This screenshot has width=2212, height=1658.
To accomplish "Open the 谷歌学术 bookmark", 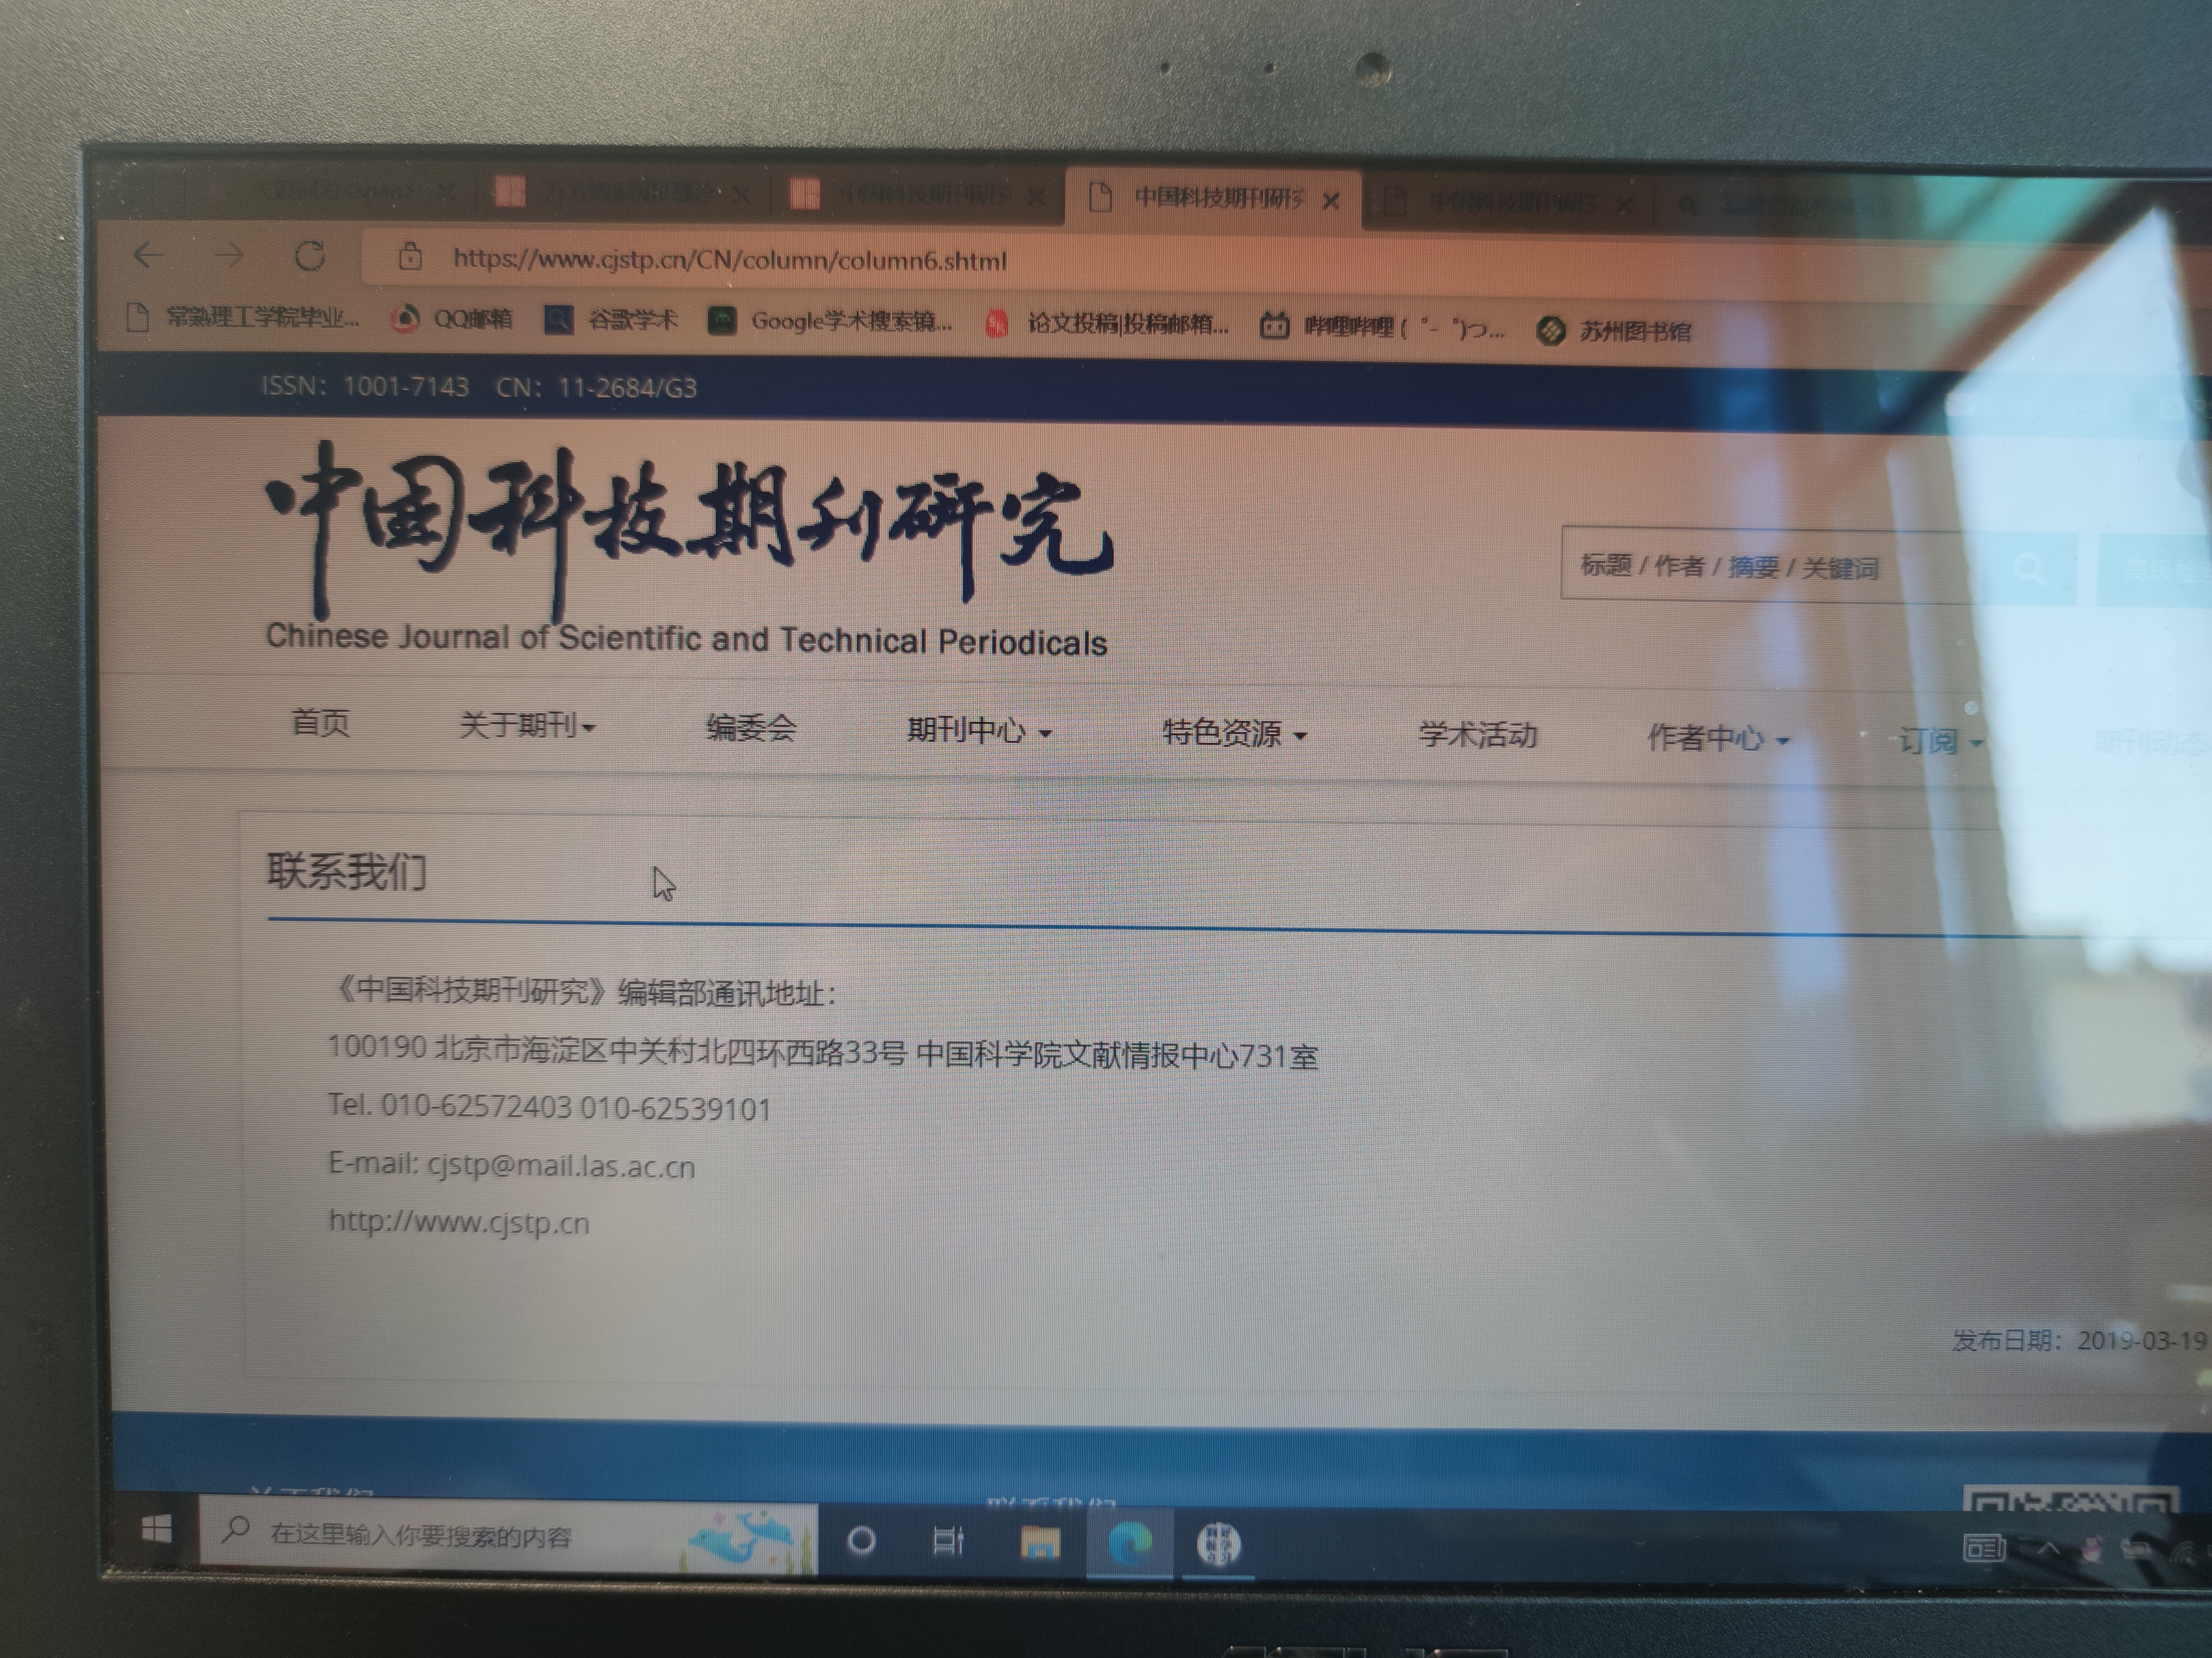I will tap(612, 320).
